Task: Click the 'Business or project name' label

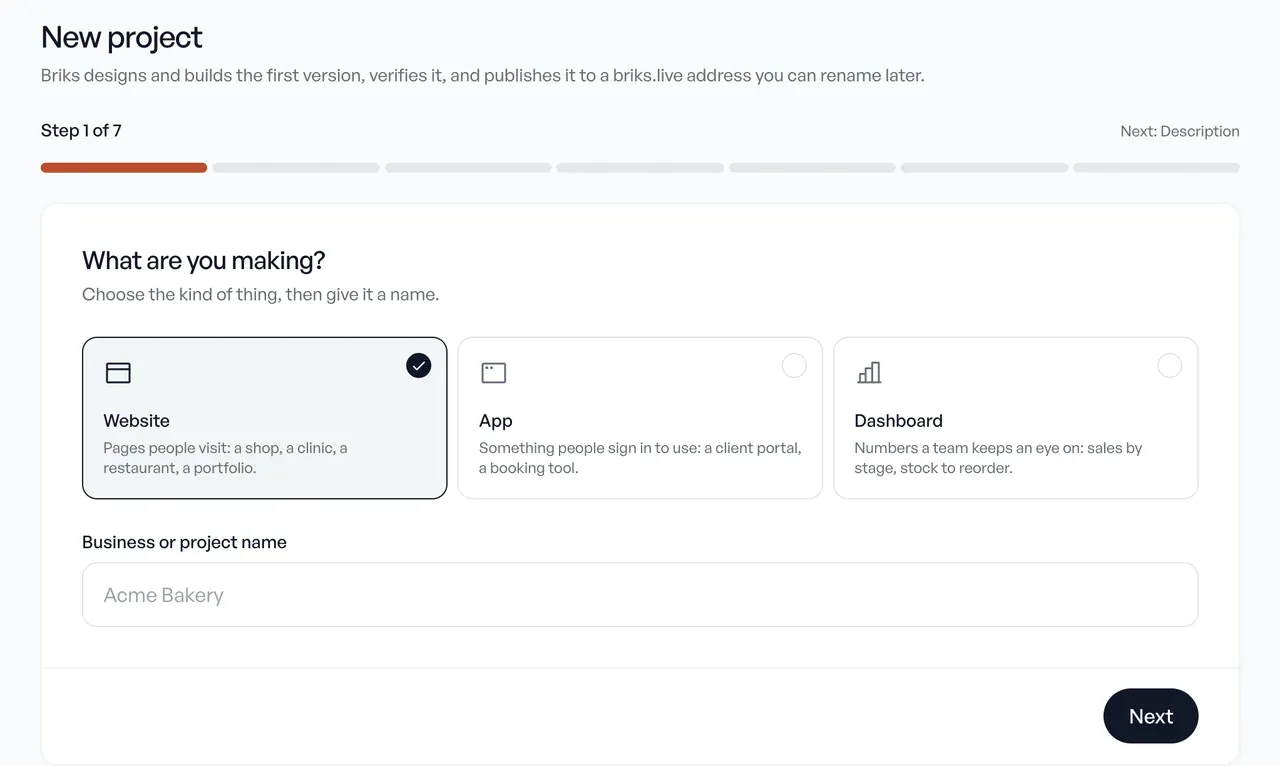Action: [184, 542]
